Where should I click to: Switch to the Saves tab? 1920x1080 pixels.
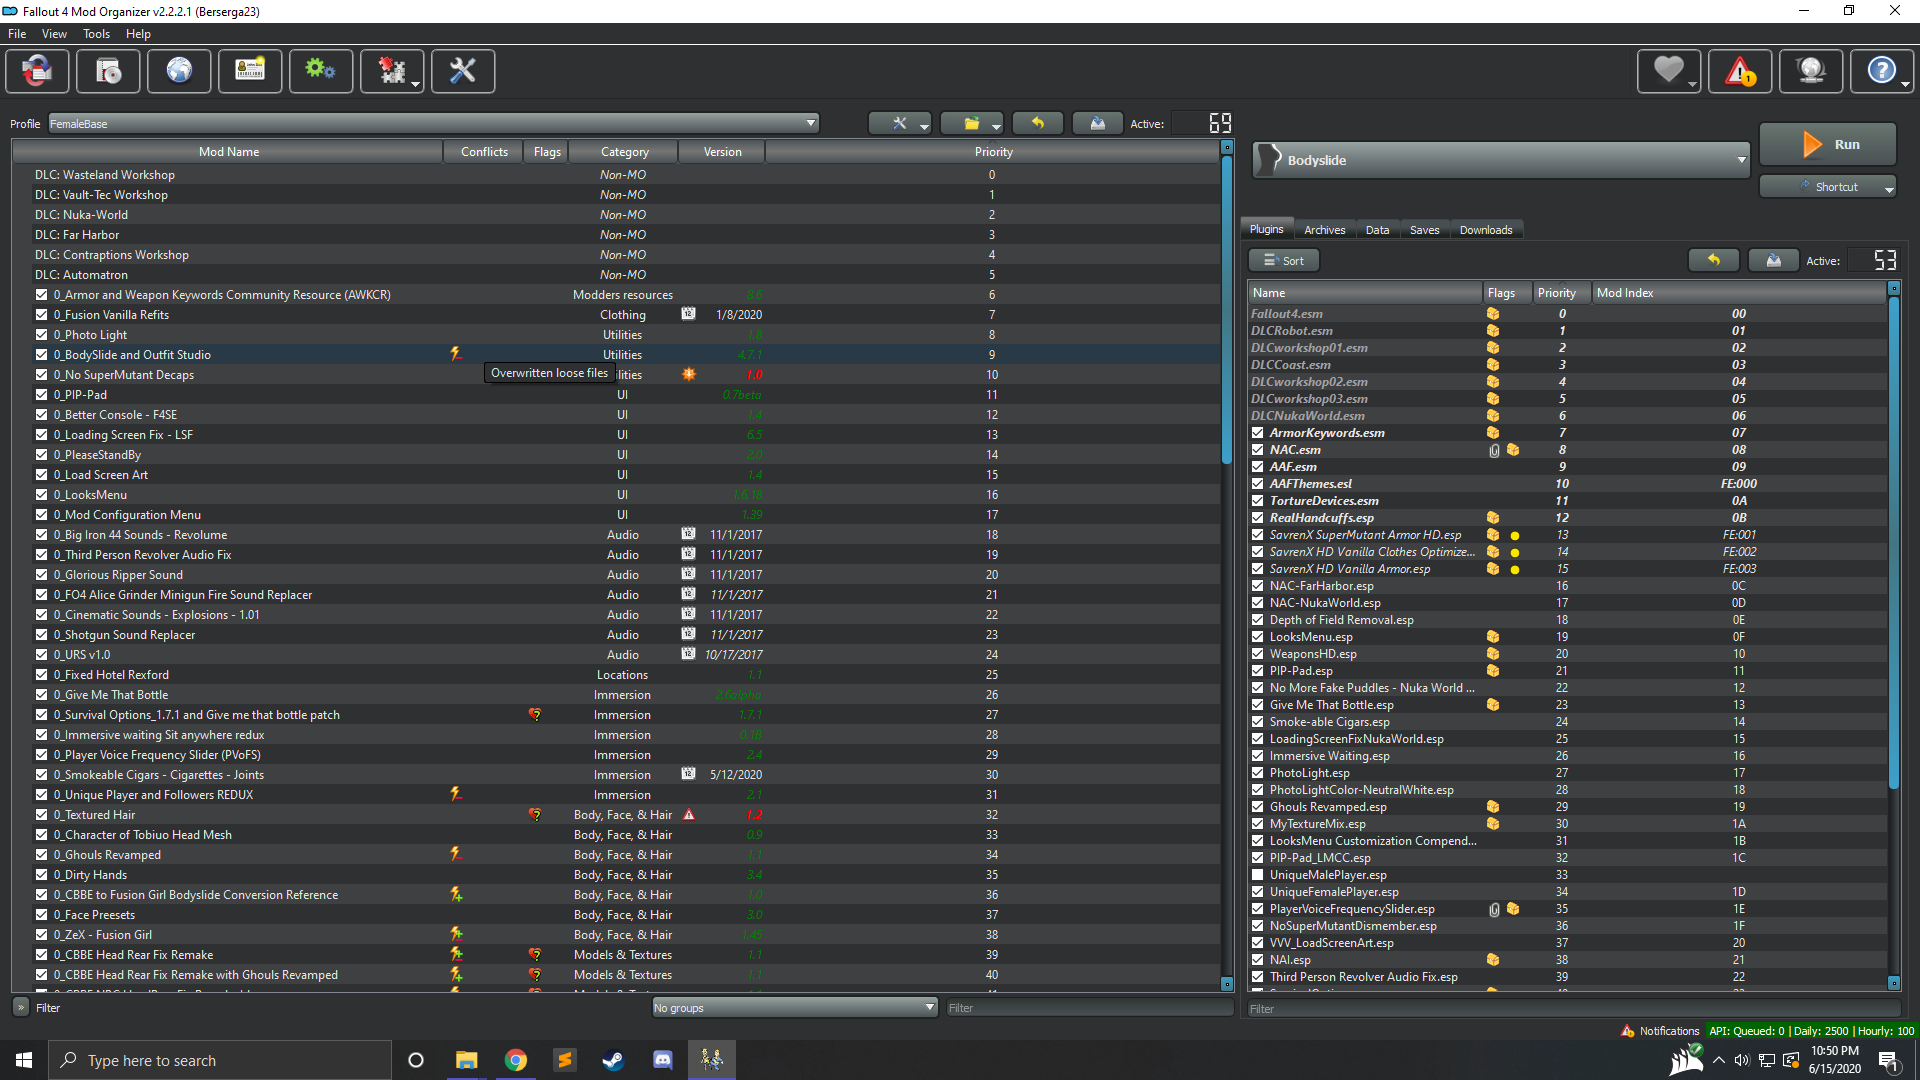[x=1424, y=230]
